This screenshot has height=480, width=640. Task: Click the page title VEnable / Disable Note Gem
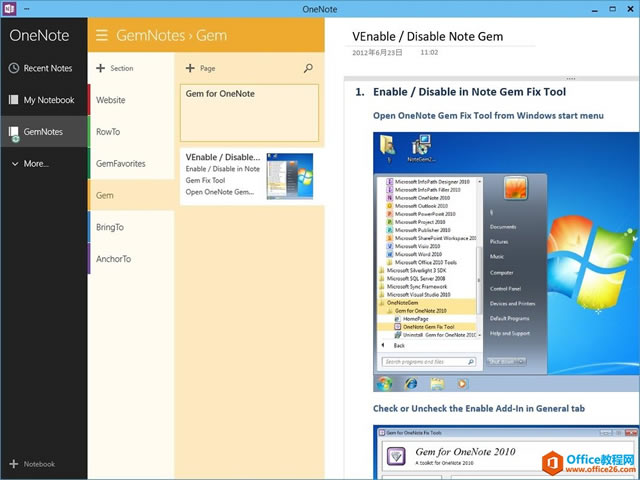[x=428, y=37]
